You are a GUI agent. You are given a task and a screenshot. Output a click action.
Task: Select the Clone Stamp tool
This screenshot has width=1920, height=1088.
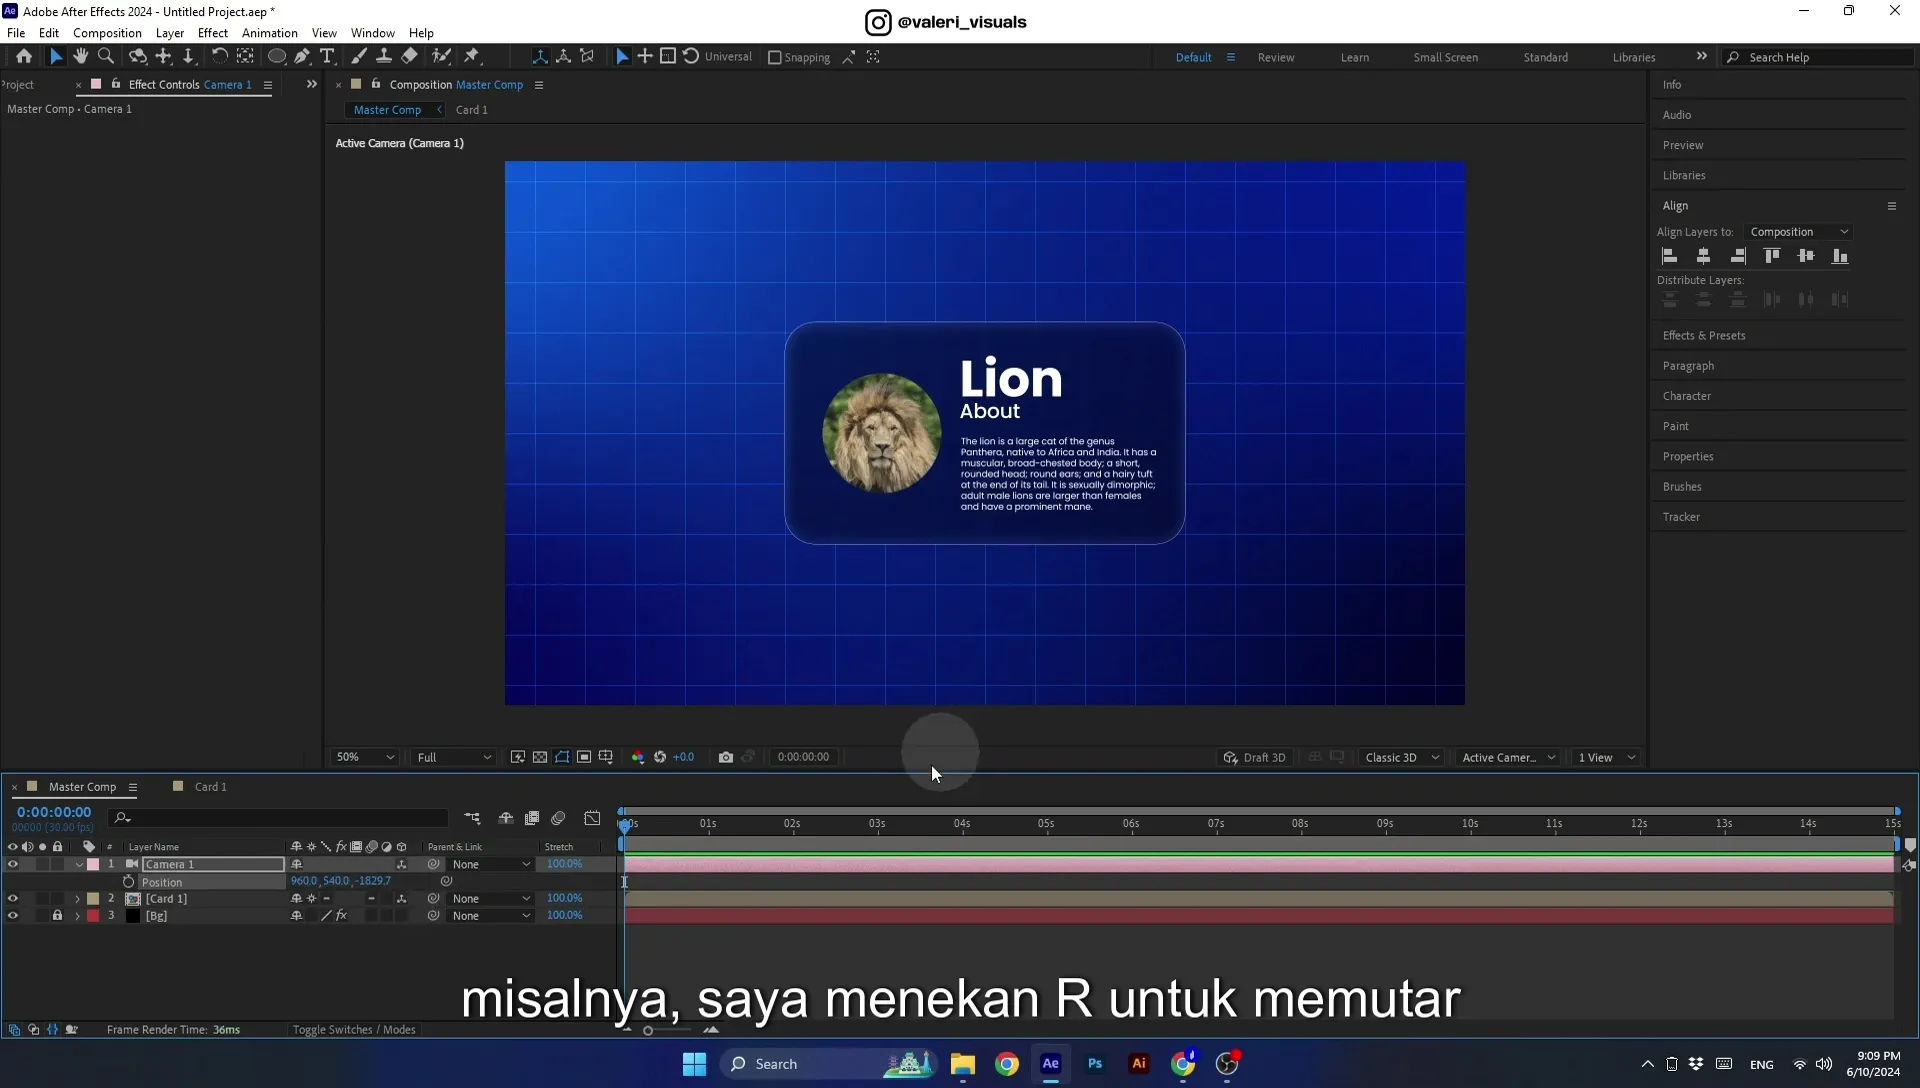(x=384, y=57)
